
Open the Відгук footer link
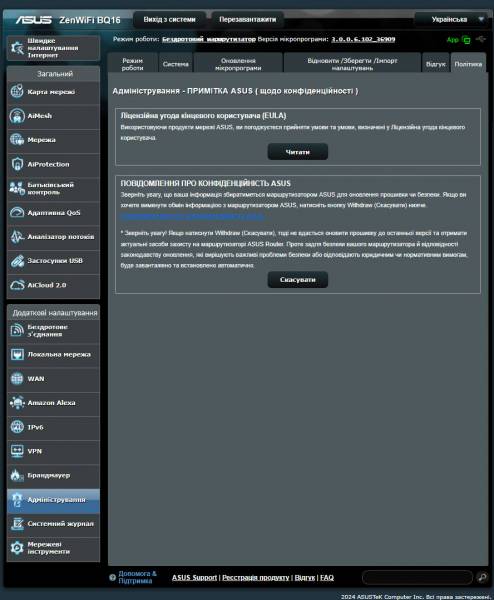point(305,577)
